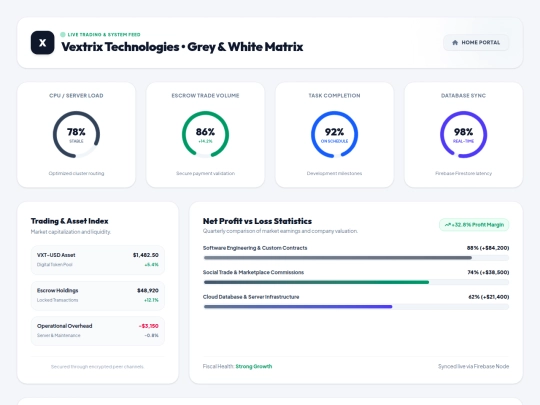
Task: Click the Software Engineering & Custom Contracts progress bar
Action: (x=356, y=258)
